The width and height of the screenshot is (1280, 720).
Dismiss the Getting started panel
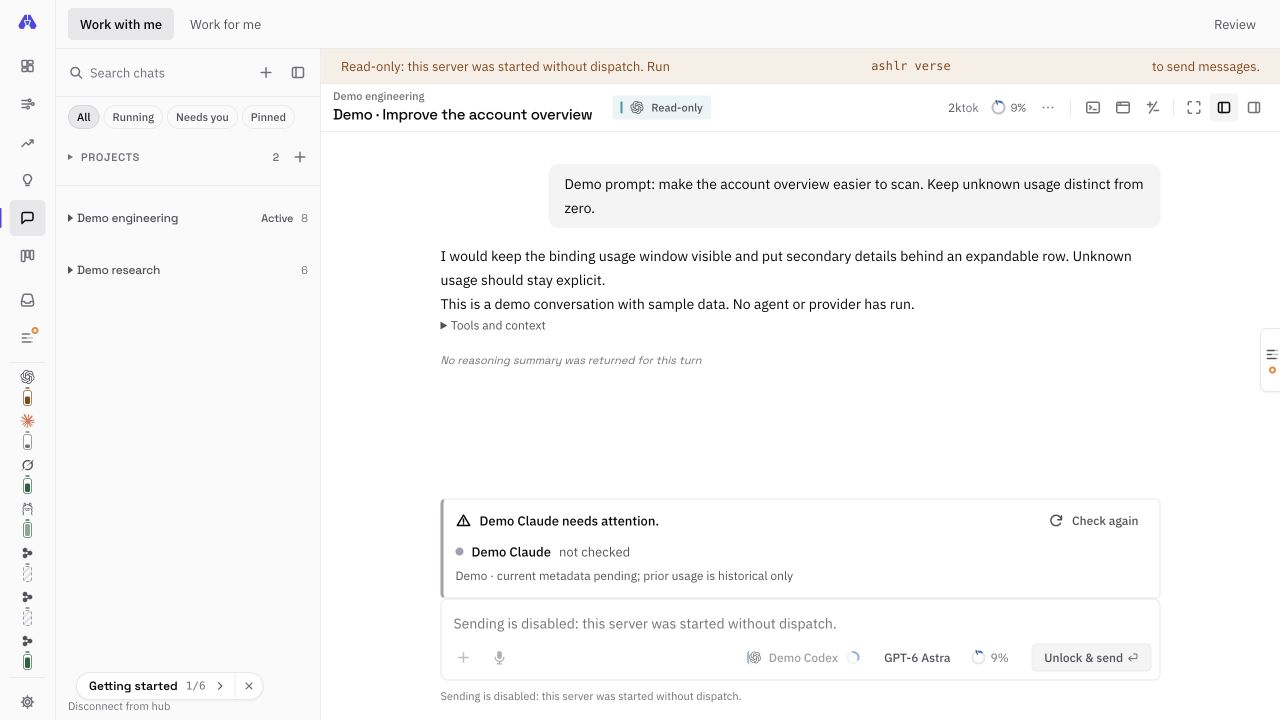click(x=249, y=686)
